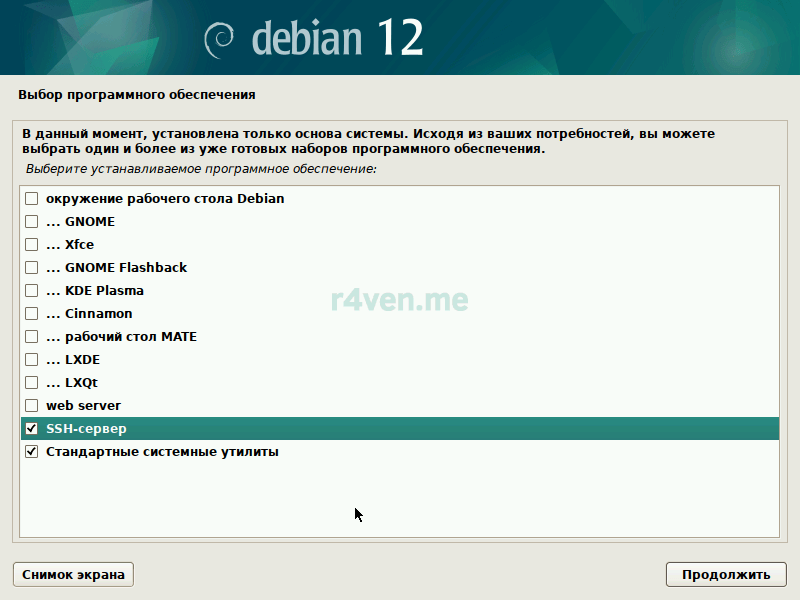The width and height of the screenshot is (800, 600).
Task: Select the 'web server' row text
Action: (x=84, y=406)
